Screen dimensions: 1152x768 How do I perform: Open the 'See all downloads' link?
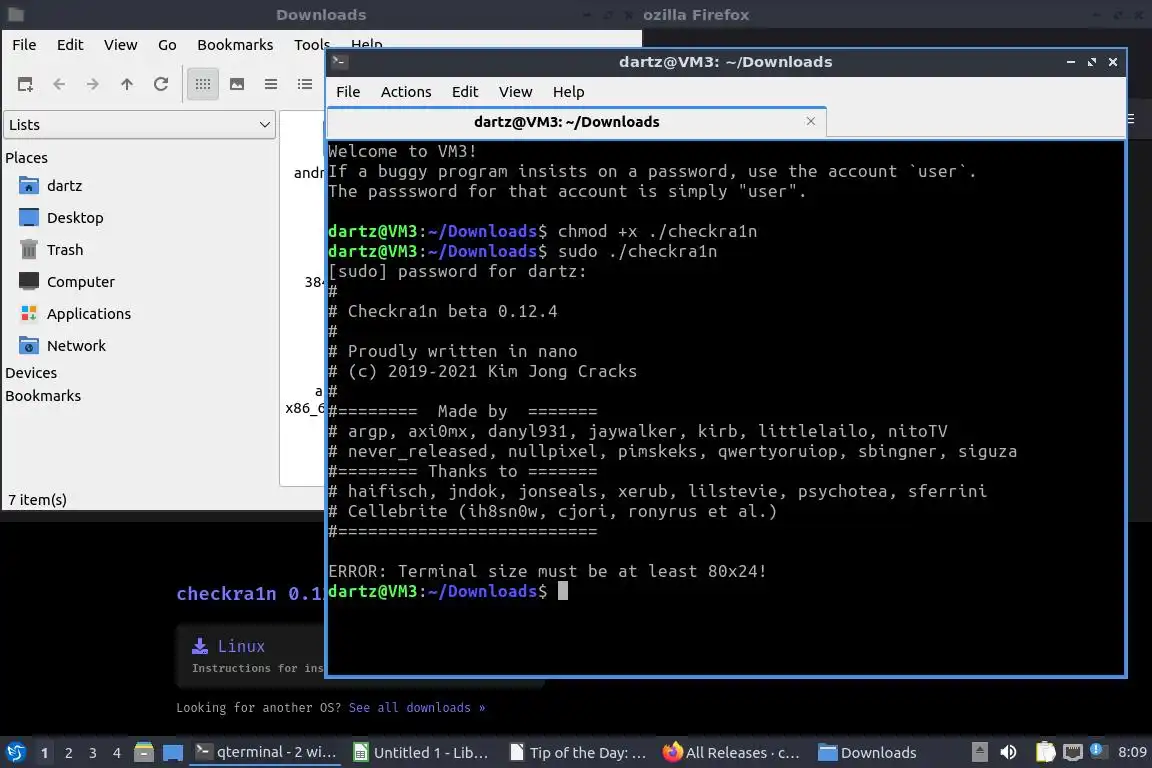point(417,708)
